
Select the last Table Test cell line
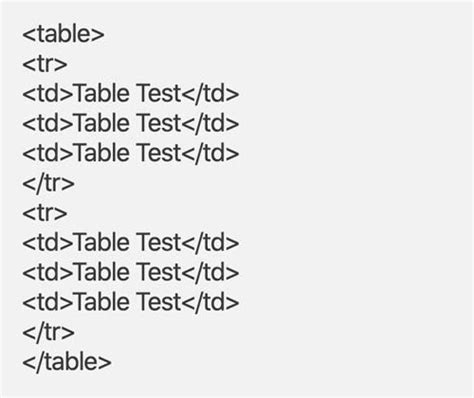pyautogui.click(x=131, y=303)
